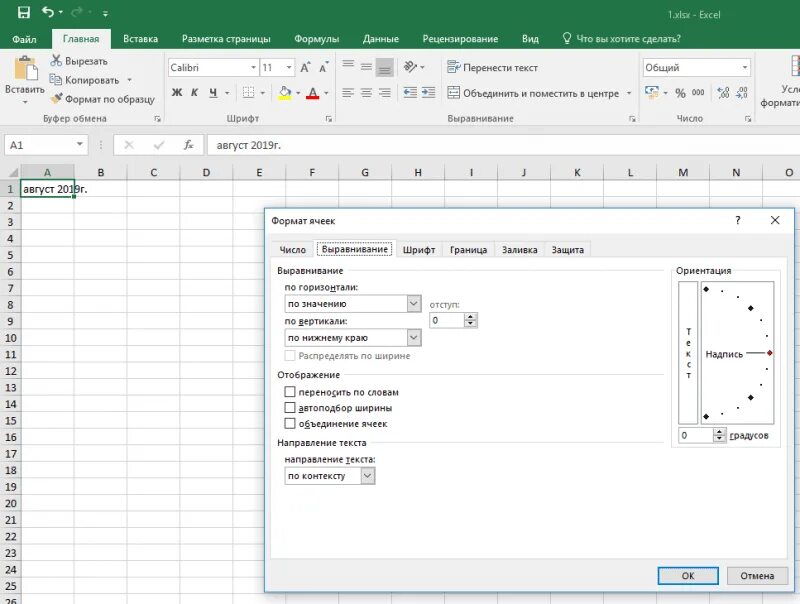Open the Граница tab in dialog
Screen dimensions: 800x604
click(468, 249)
